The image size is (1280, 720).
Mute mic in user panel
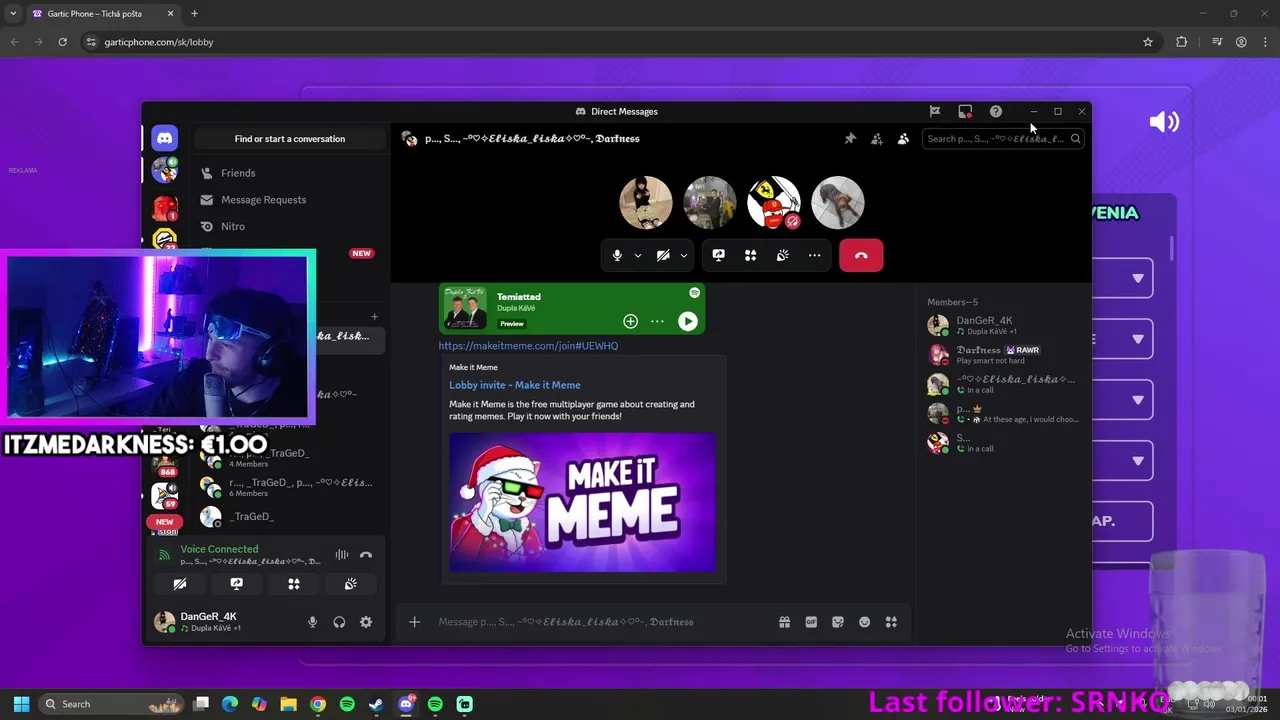[x=312, y=622]
